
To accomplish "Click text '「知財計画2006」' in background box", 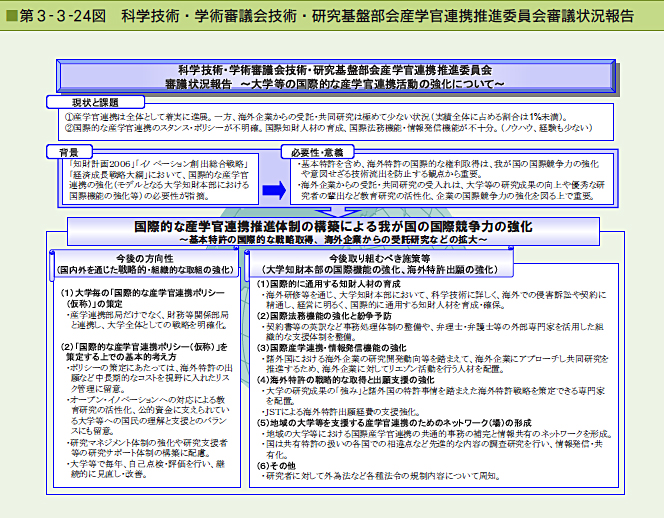I will (x=102, y=164).
